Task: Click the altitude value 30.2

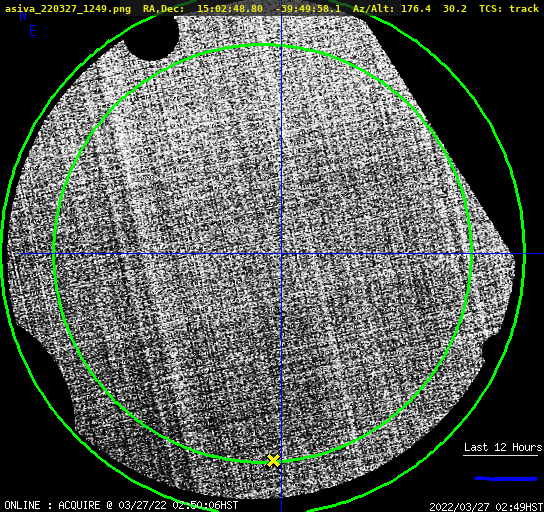Action: click(x=454, y=8)
